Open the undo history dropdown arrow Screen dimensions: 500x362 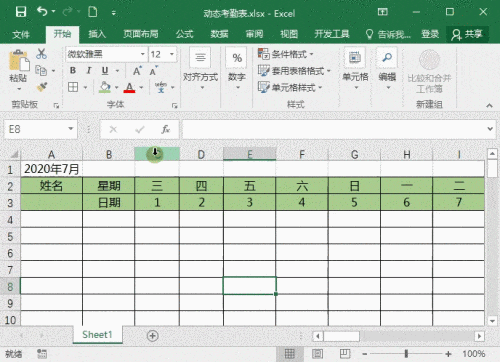coord(54,12)
